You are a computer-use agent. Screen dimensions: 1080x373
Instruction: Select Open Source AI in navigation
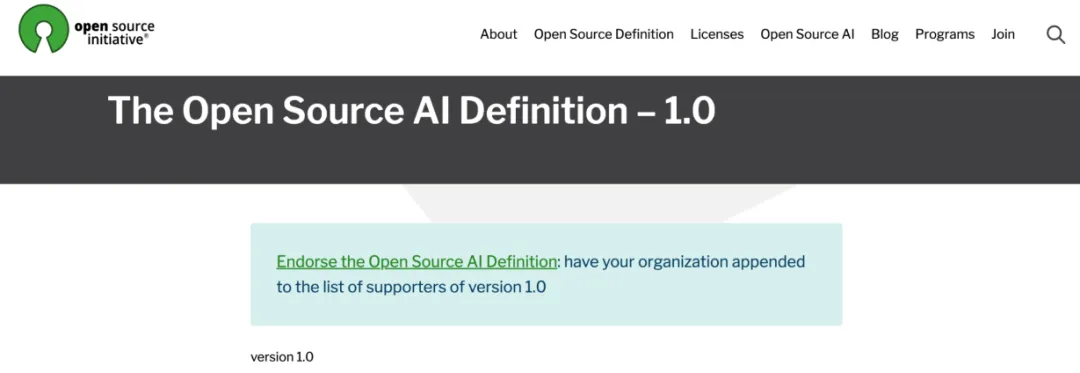tap(807, 34)
